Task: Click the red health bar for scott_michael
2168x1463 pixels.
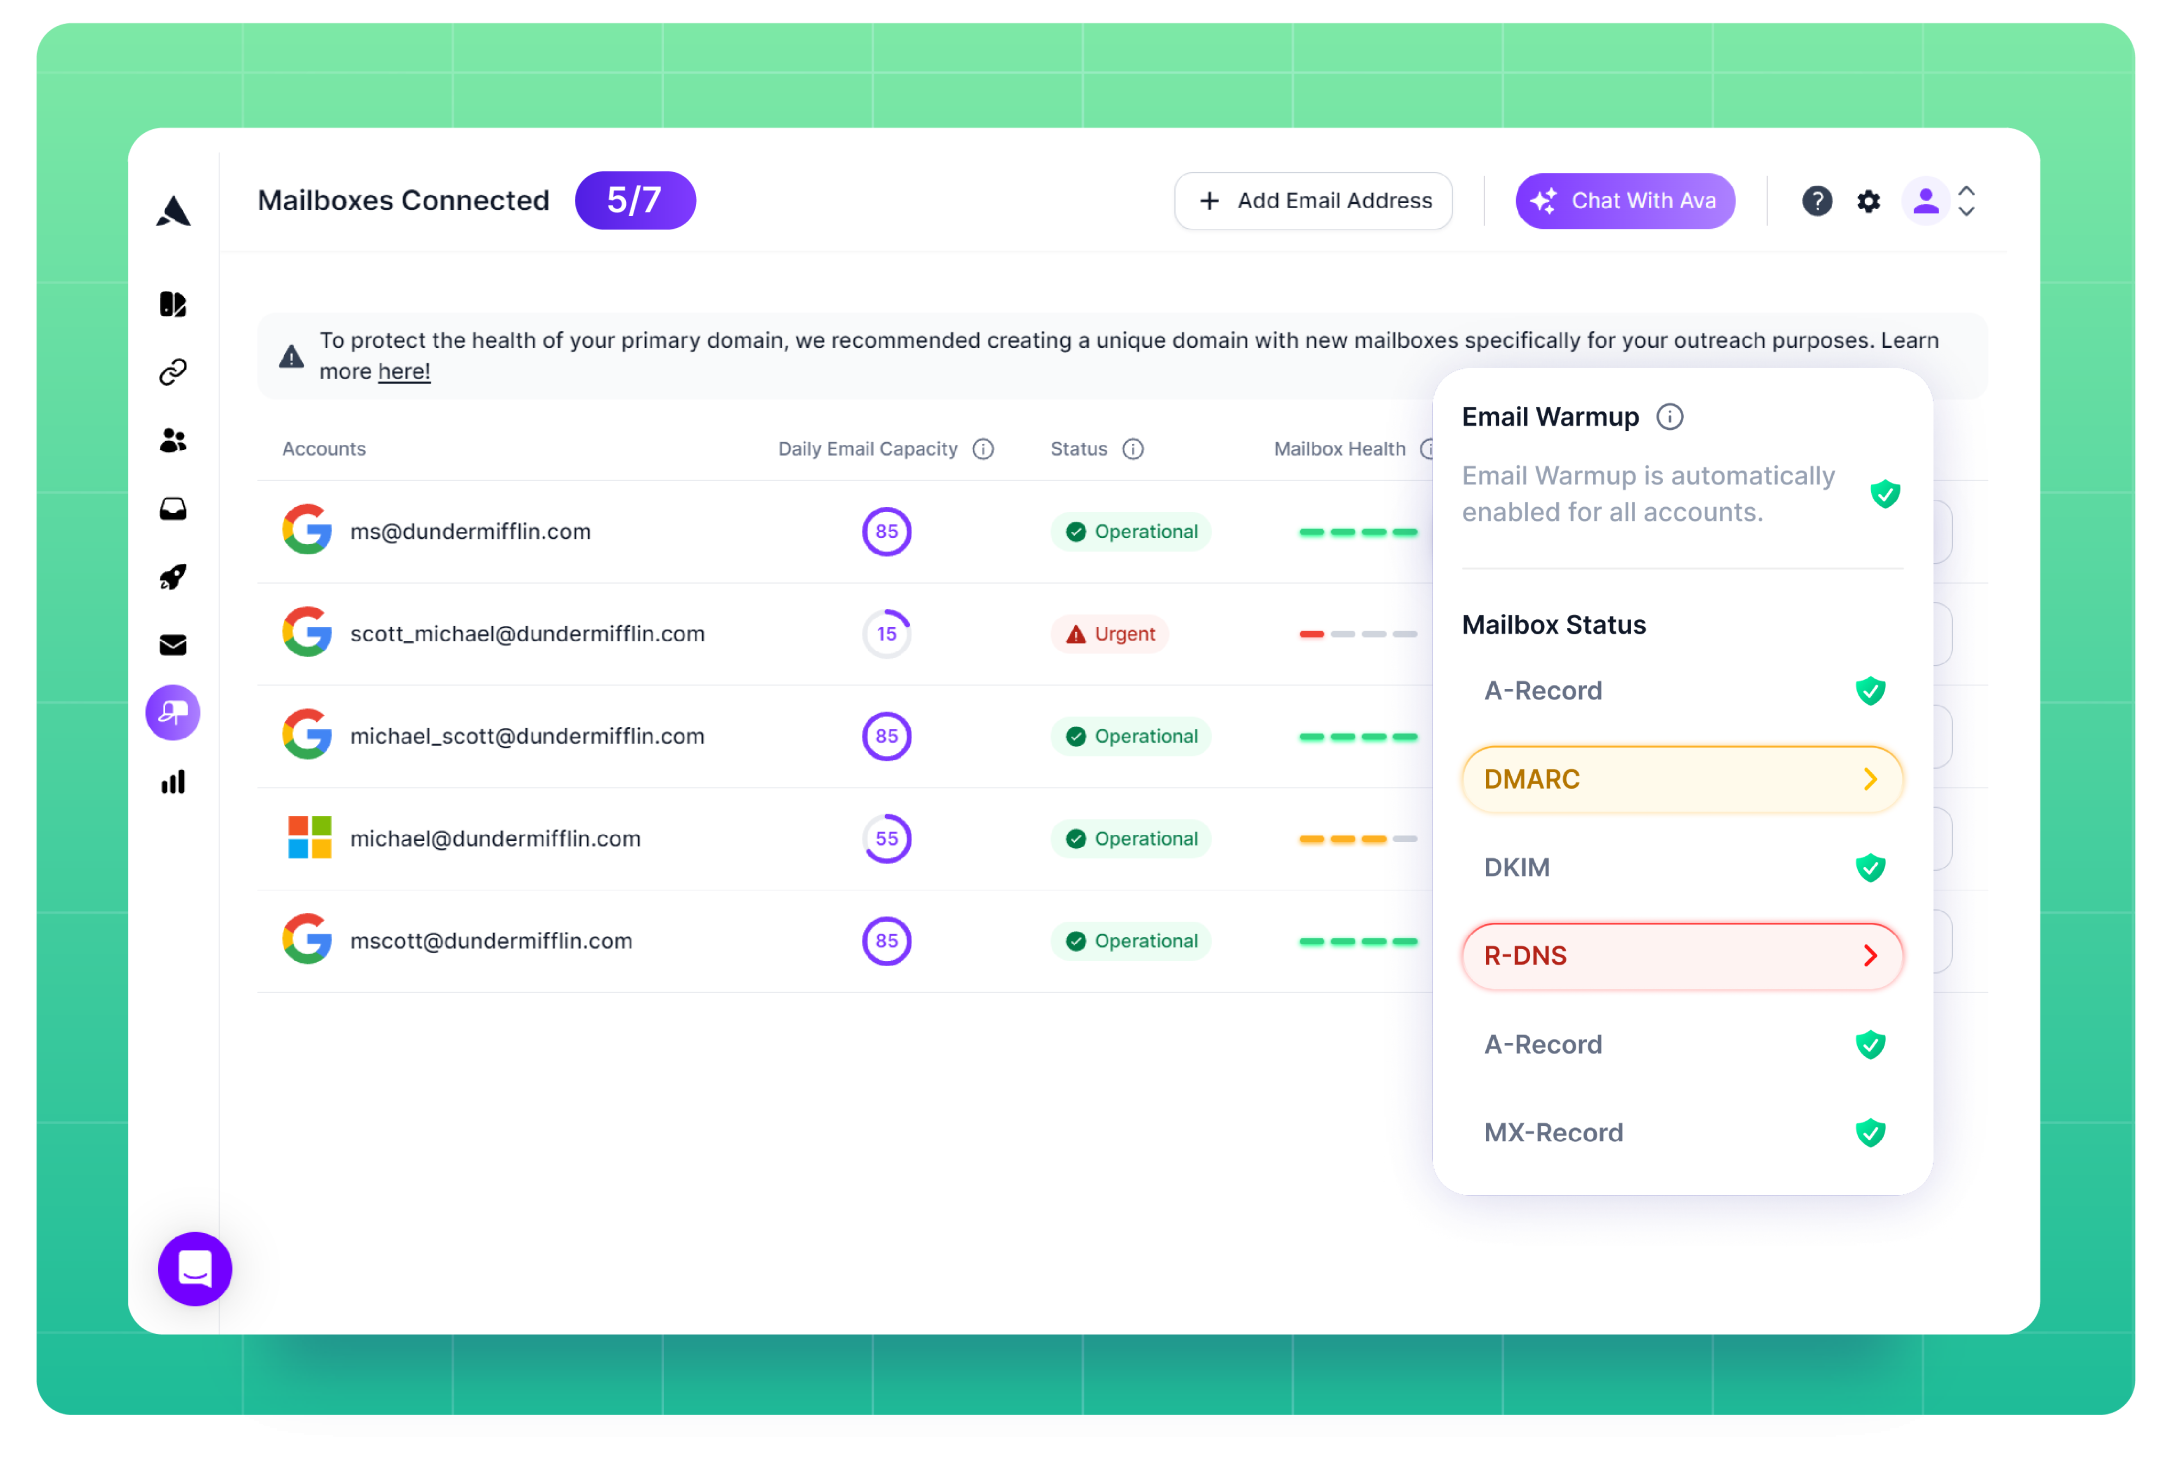Action: point(1312,634)
